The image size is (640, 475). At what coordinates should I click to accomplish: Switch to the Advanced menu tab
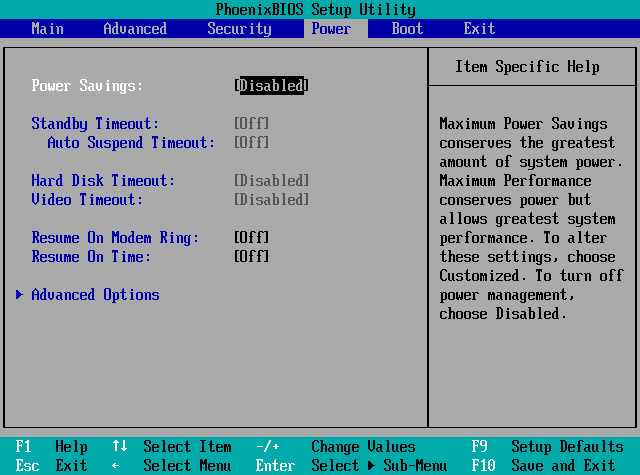pyautogui.click(x=135, y=29)
